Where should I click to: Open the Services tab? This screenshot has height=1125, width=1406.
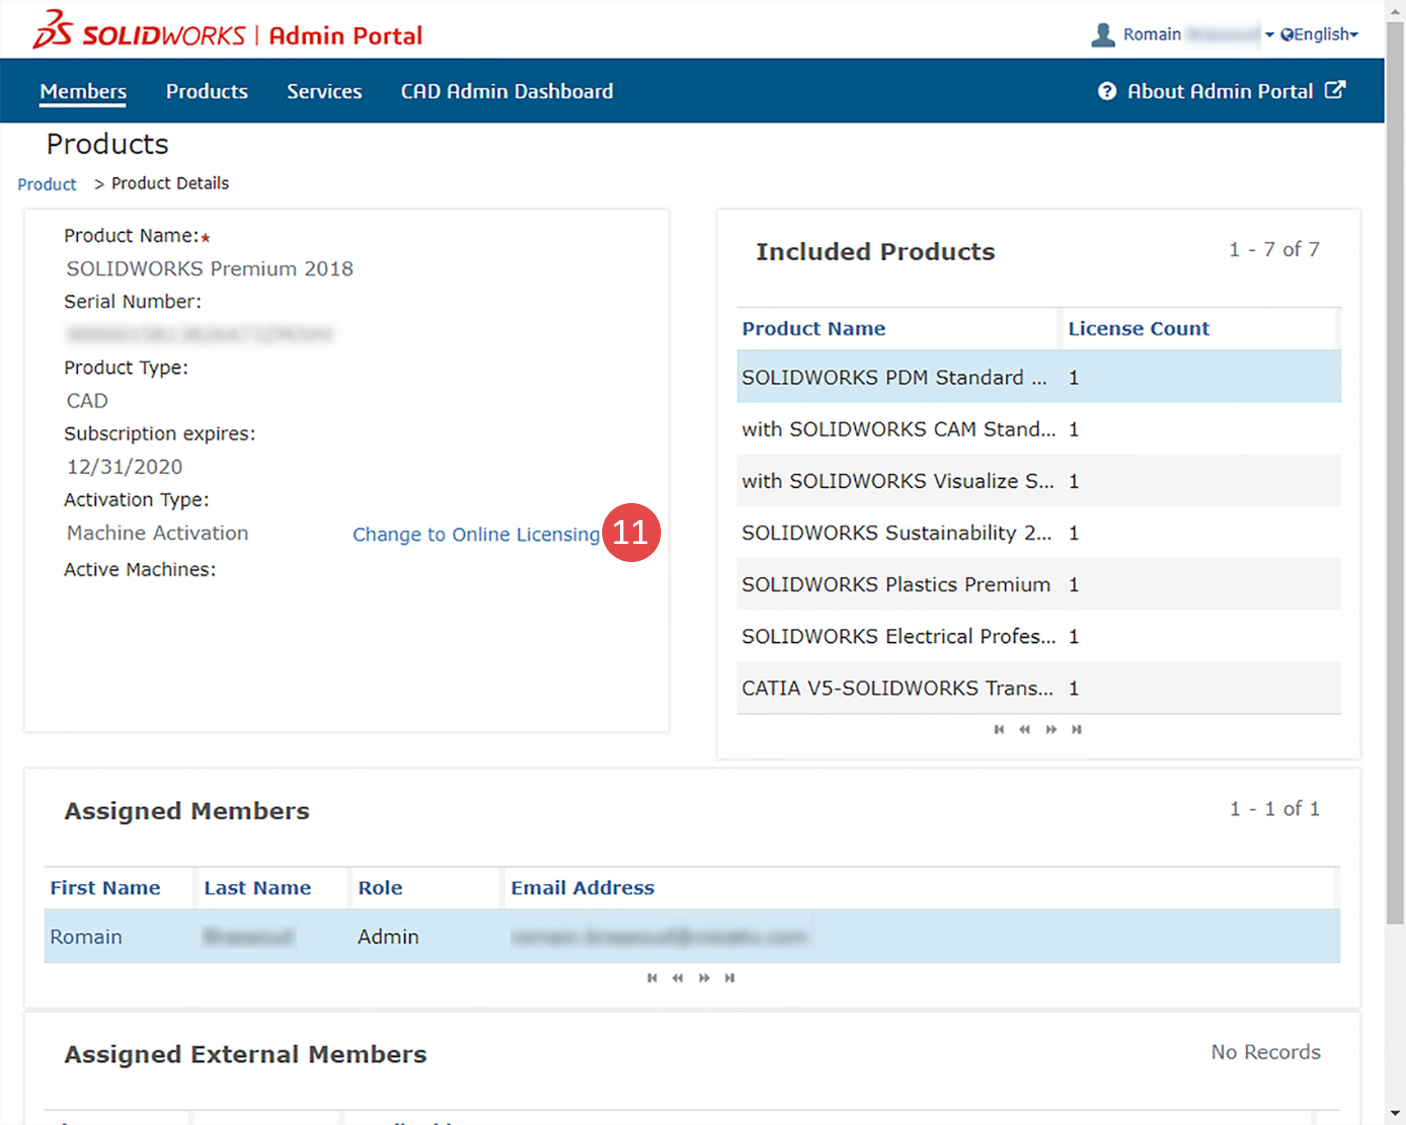click(x=324, y=91)
